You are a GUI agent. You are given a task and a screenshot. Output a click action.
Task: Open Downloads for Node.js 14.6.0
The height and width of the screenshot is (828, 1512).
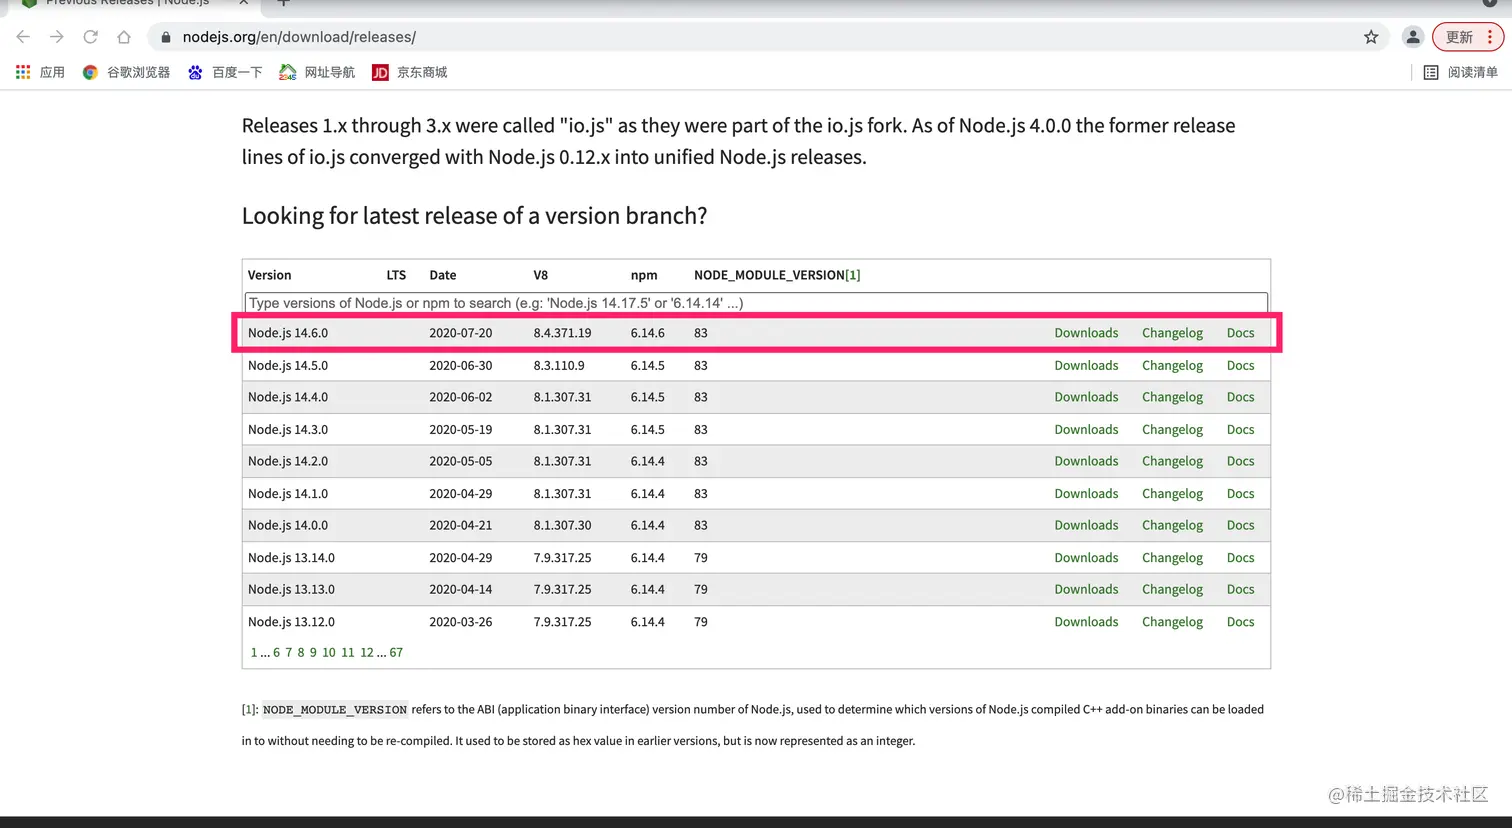[x=1086, y=333]
